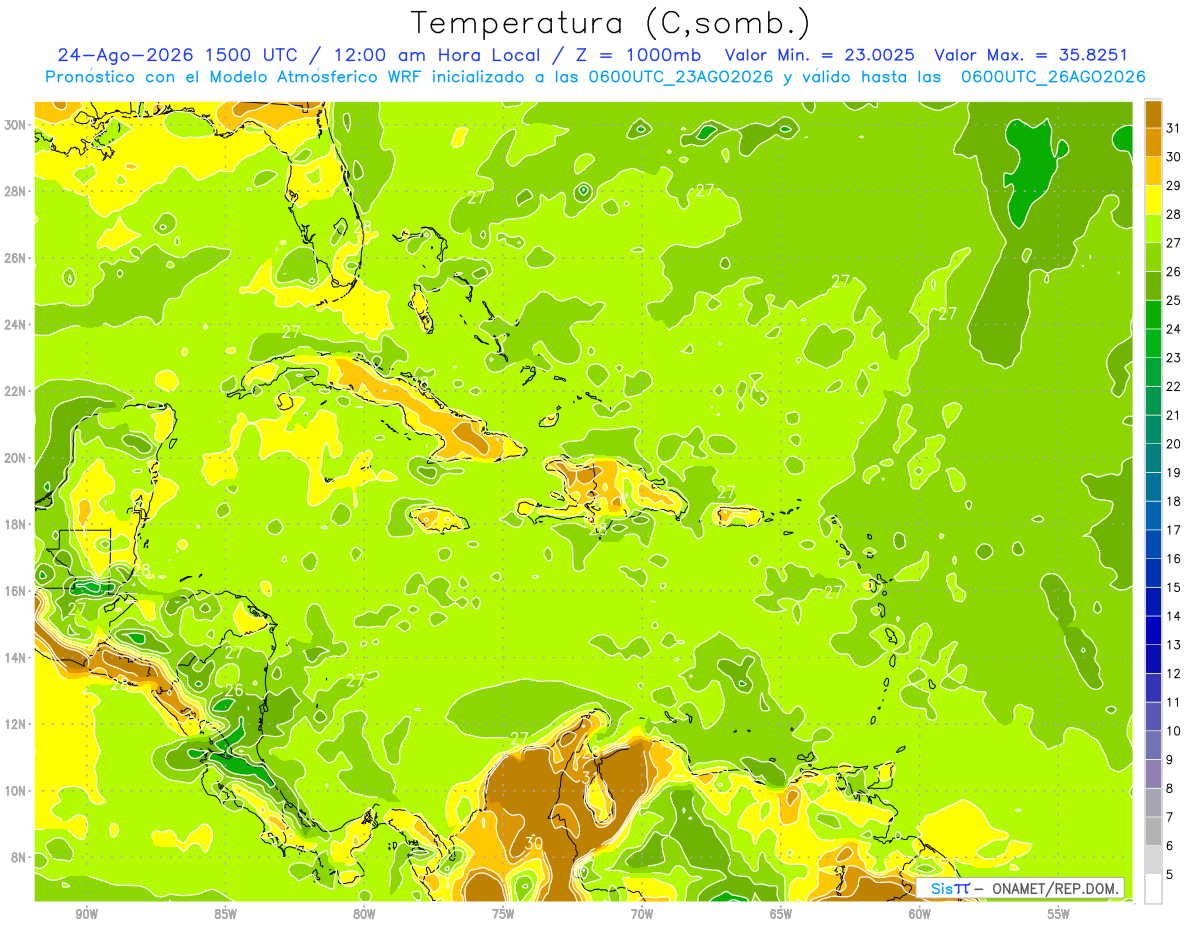1200x927 pixels.
Task: Click legend value 10 on colorbar
Action: [1174, 732]
